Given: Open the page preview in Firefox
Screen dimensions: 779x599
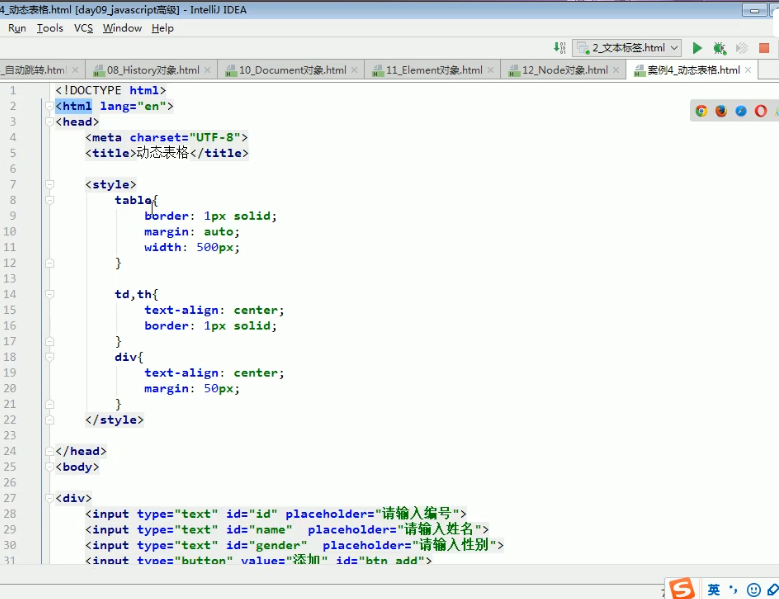Looking at the screenshot, I should point(721,111).
